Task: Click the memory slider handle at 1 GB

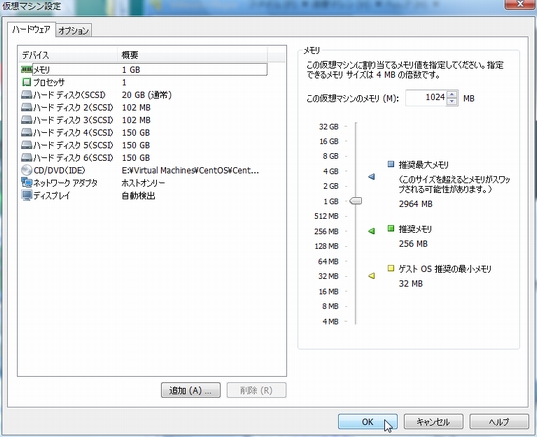Action: click(x=356, y=201)
